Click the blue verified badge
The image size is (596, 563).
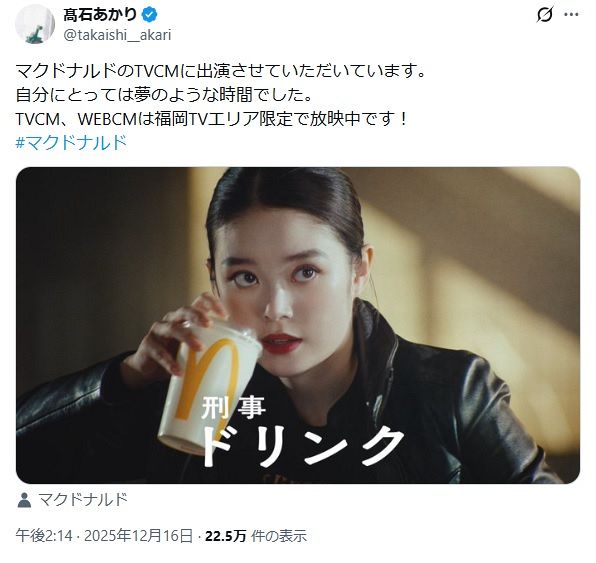click(149, 15)
